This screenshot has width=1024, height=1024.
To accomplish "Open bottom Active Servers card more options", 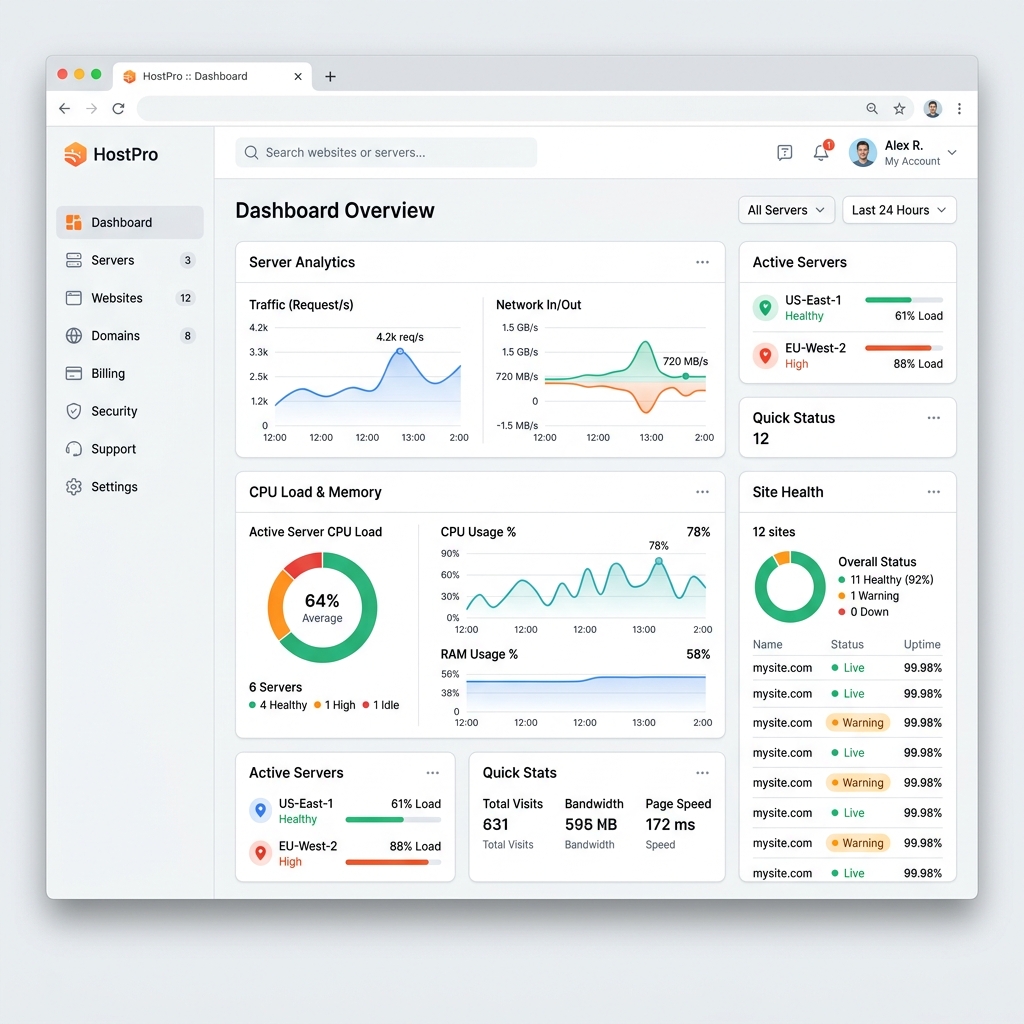I will [x=432, y=773].
